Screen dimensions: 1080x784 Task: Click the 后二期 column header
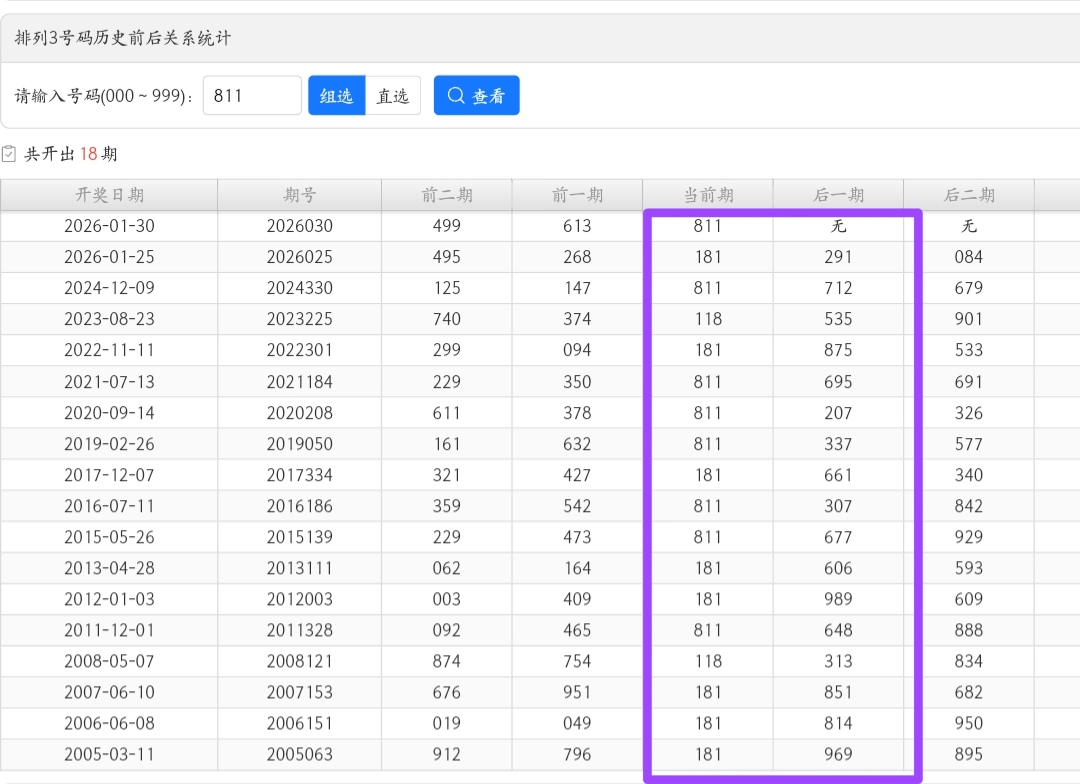click(968, 195)
